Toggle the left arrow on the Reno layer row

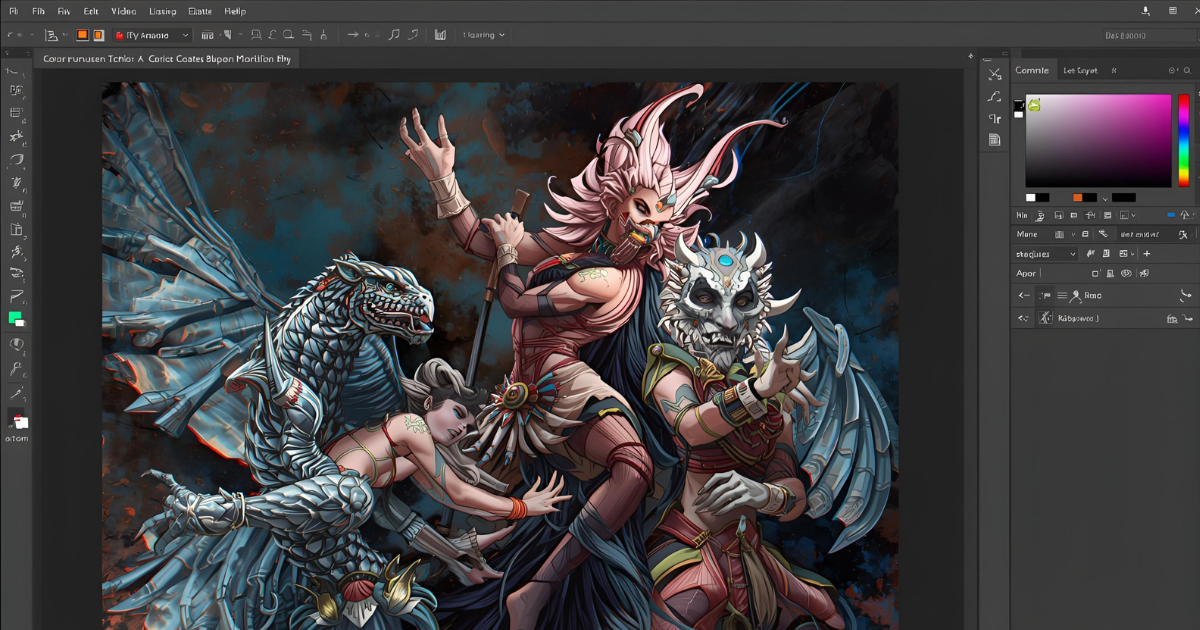point(1023,296)
